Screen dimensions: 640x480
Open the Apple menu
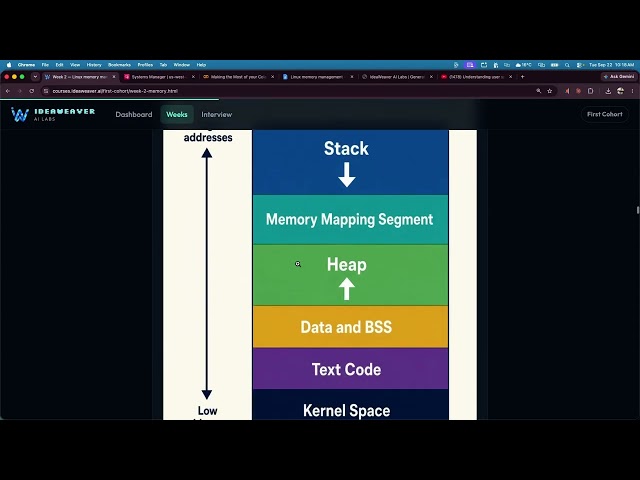click(x=9, y=64)
